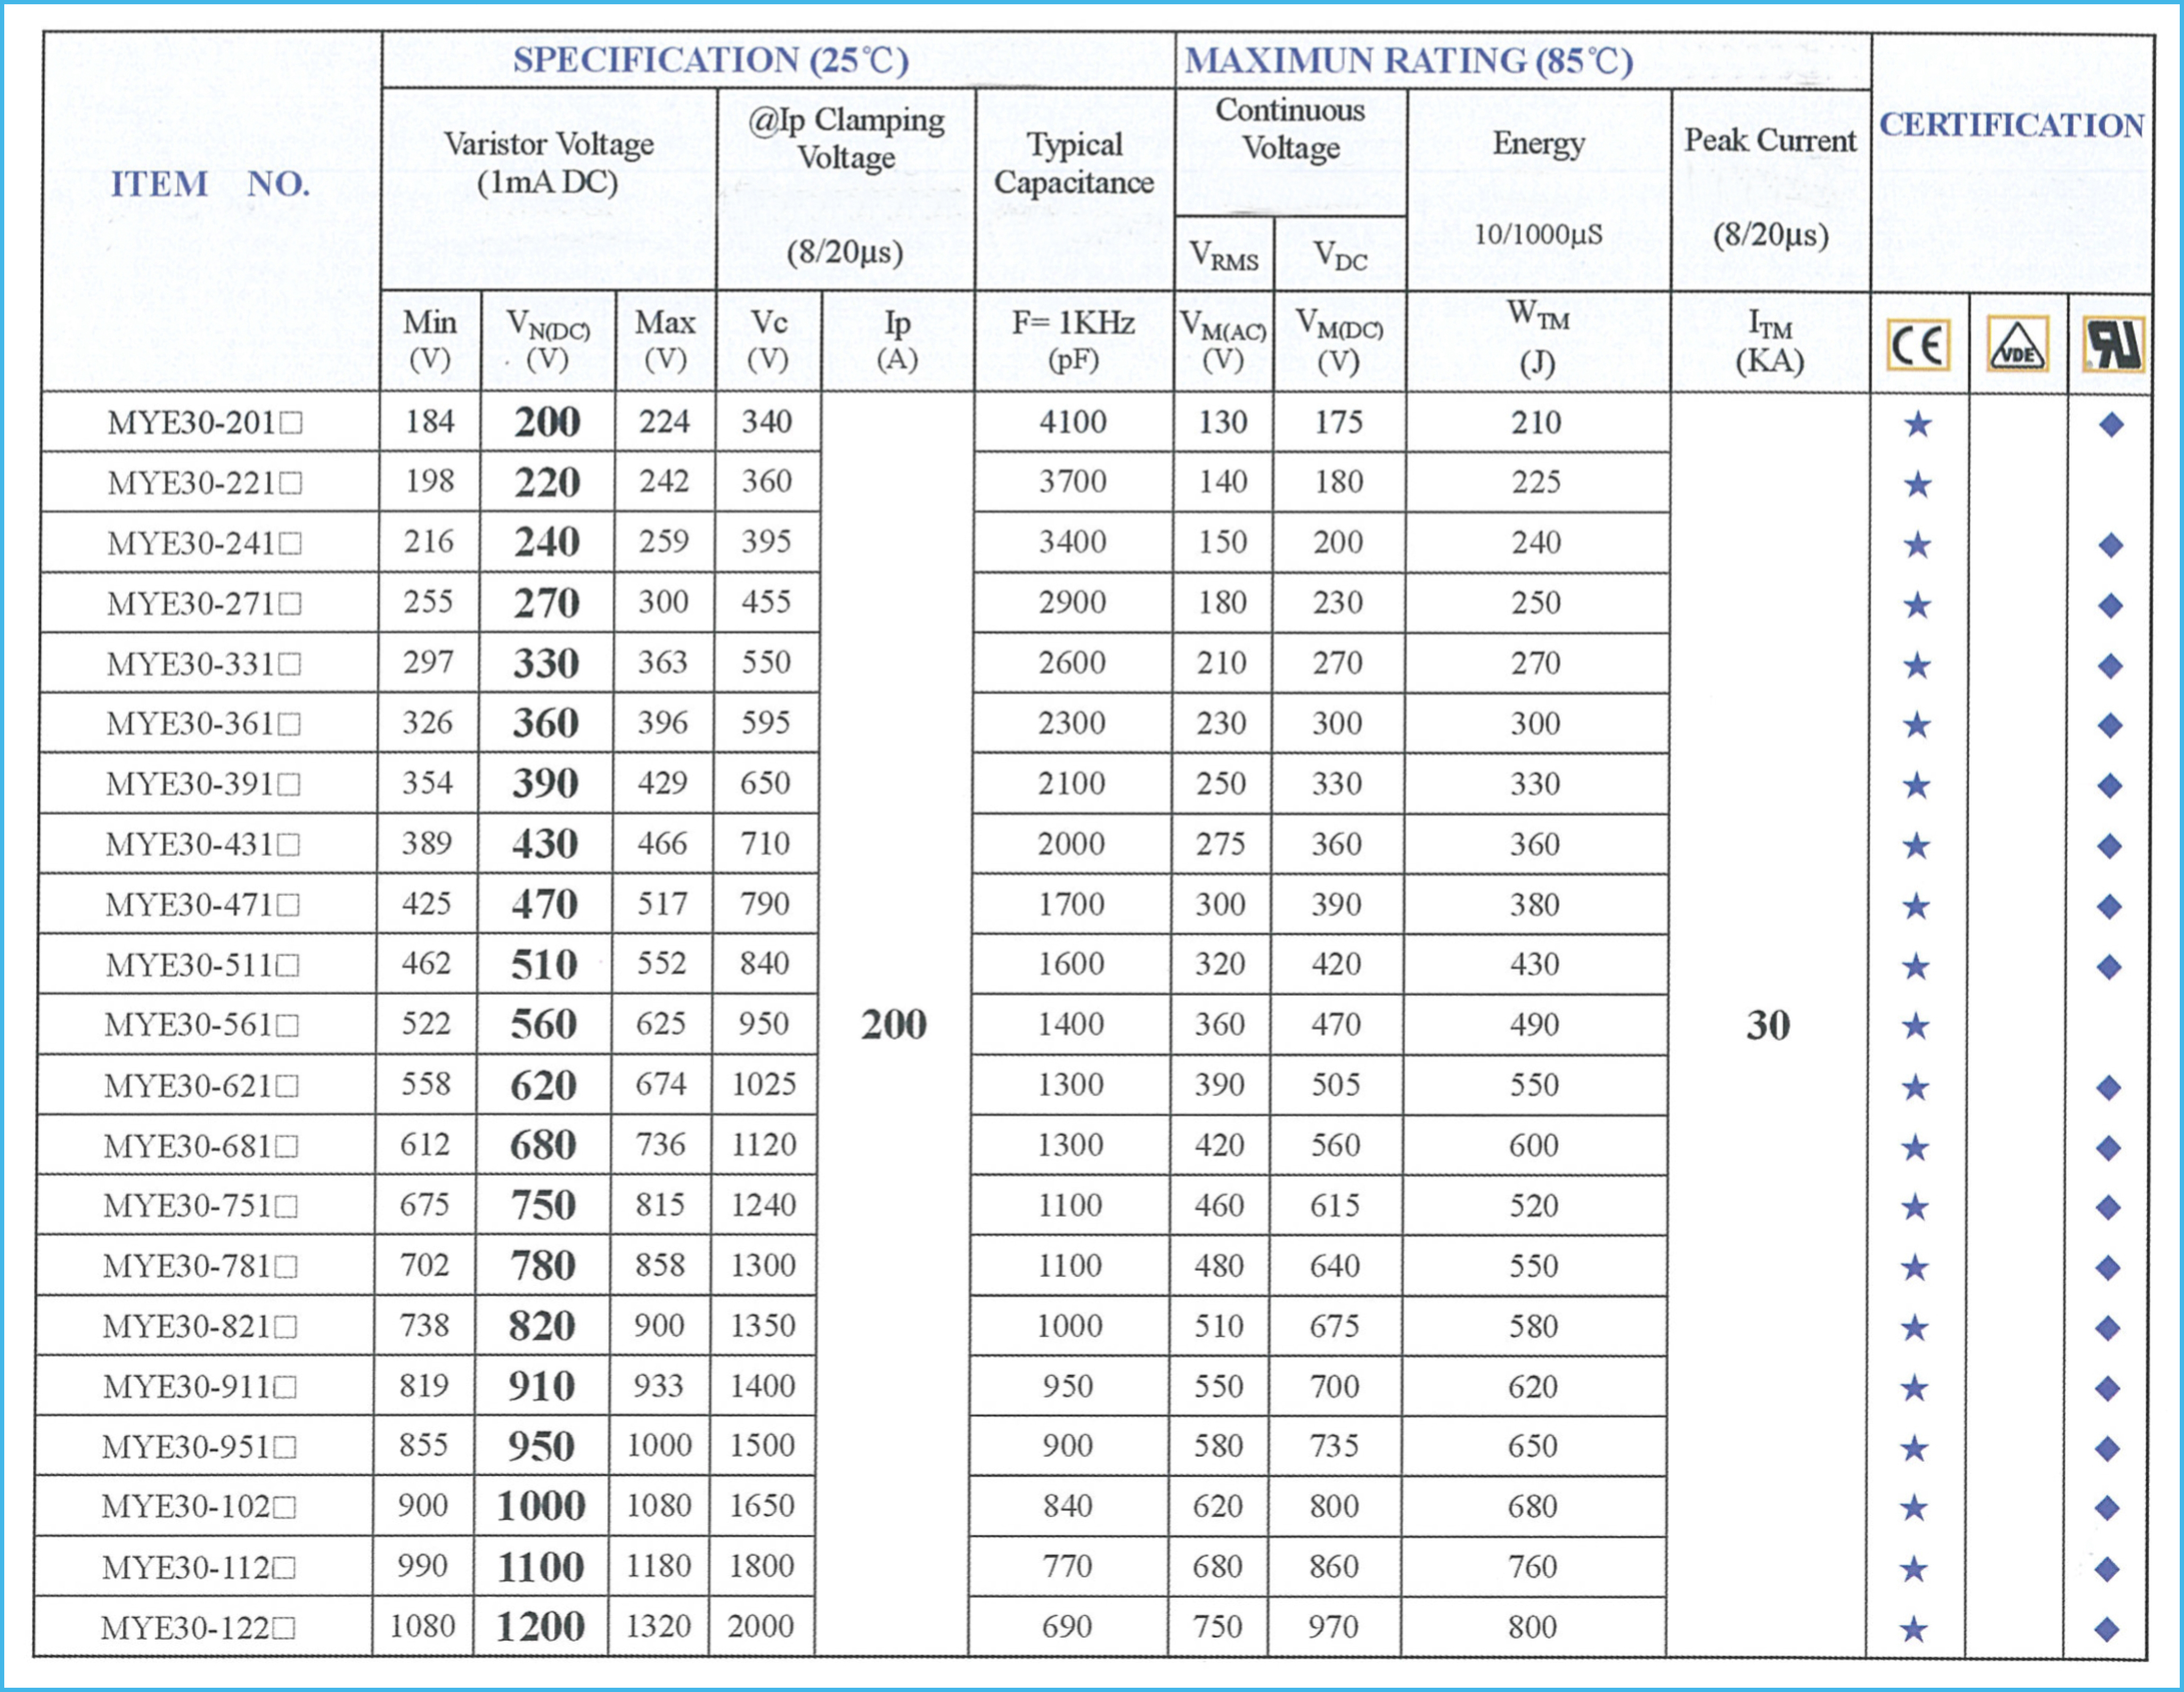Click the checkbox square after MYE30-102

click(285, 1508)
